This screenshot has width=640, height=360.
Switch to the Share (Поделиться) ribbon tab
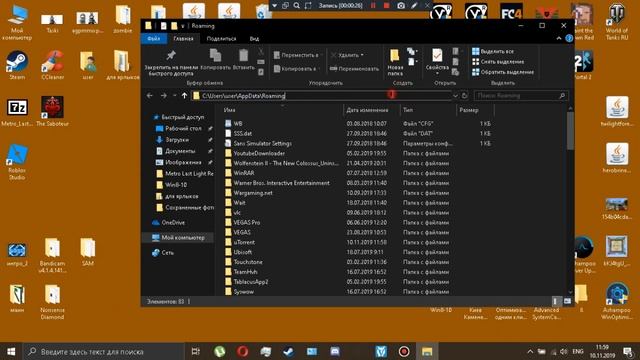[x=221, y=38]
